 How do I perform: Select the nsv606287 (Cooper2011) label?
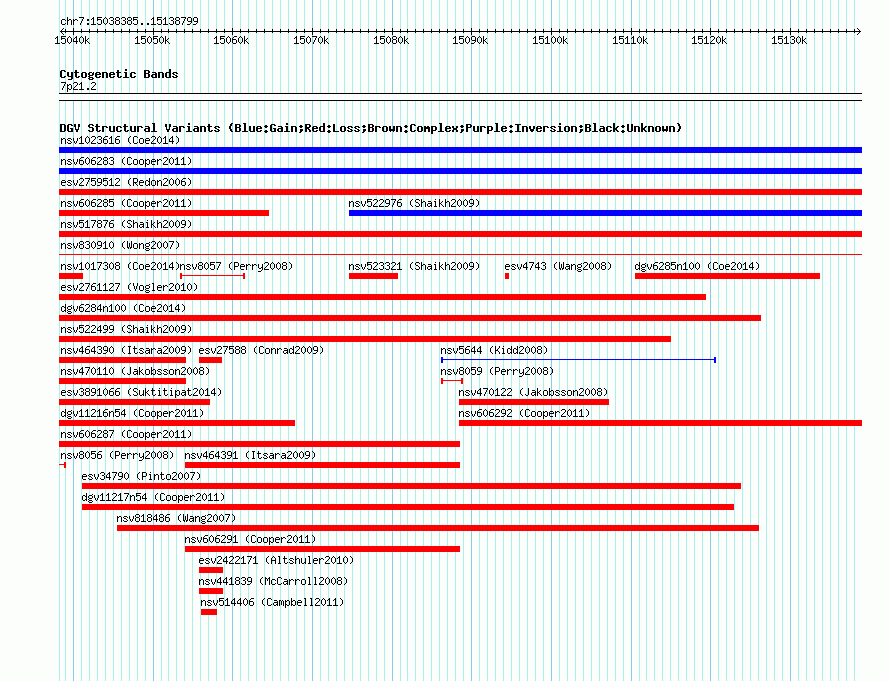(x=126, y=434)
